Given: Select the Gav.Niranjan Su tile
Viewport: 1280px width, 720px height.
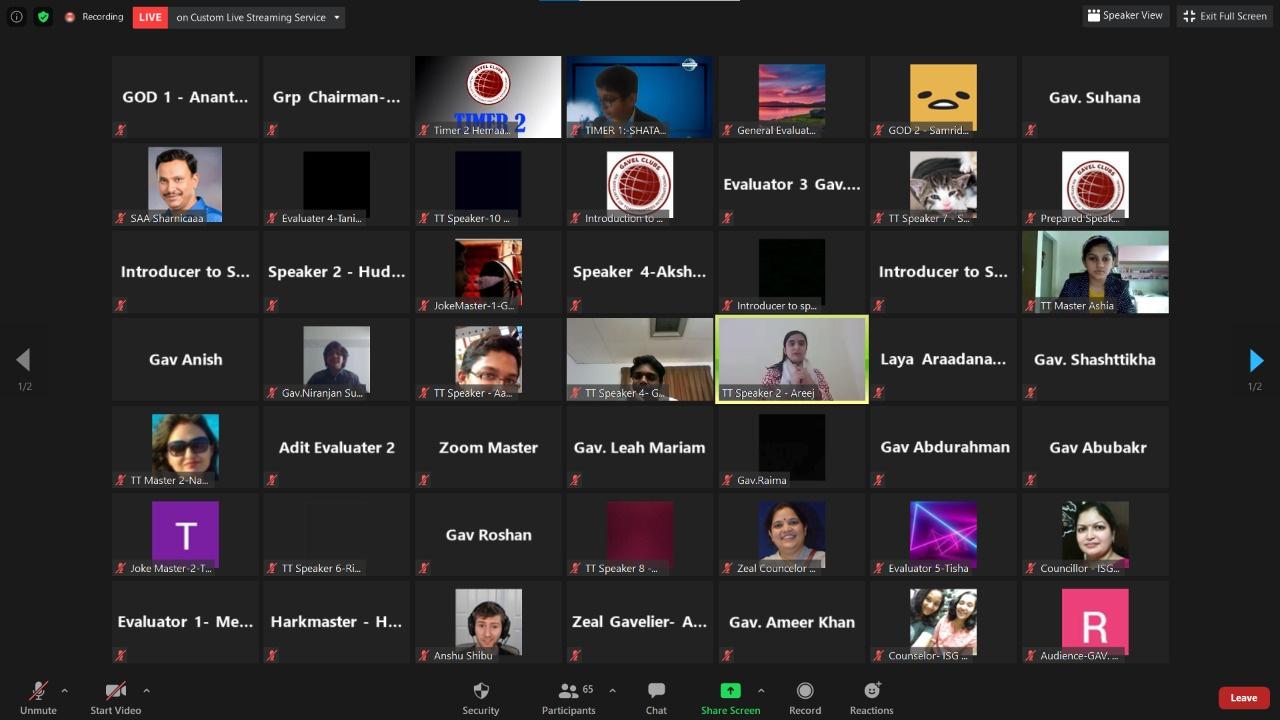Looking at the screenshot, I should 336,359.
